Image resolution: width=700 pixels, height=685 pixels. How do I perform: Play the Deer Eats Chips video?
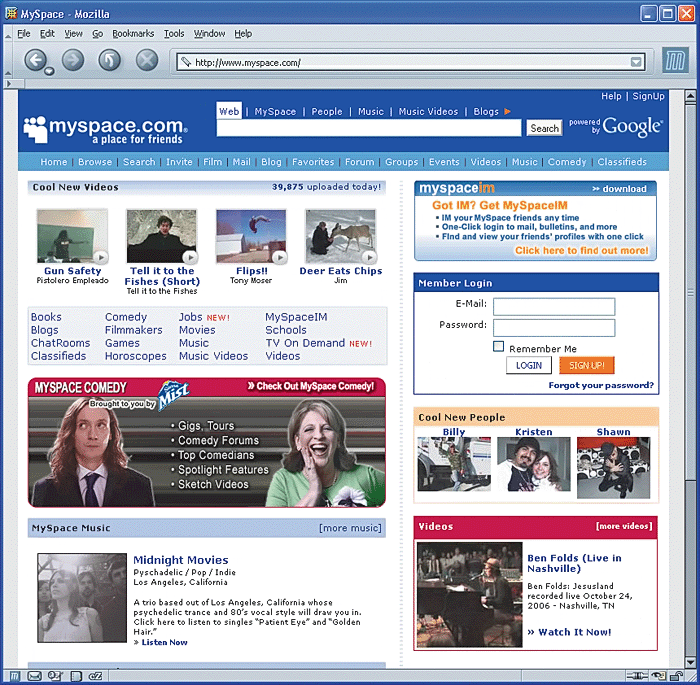[x=369, y=257]
